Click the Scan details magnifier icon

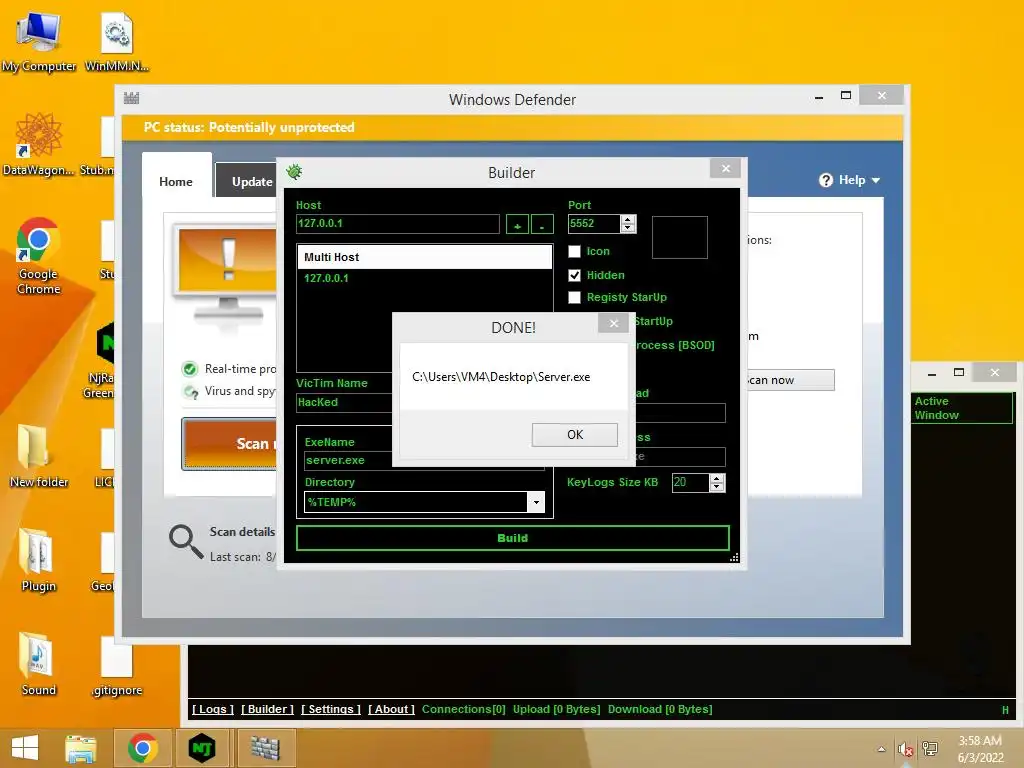coord(186,542)
